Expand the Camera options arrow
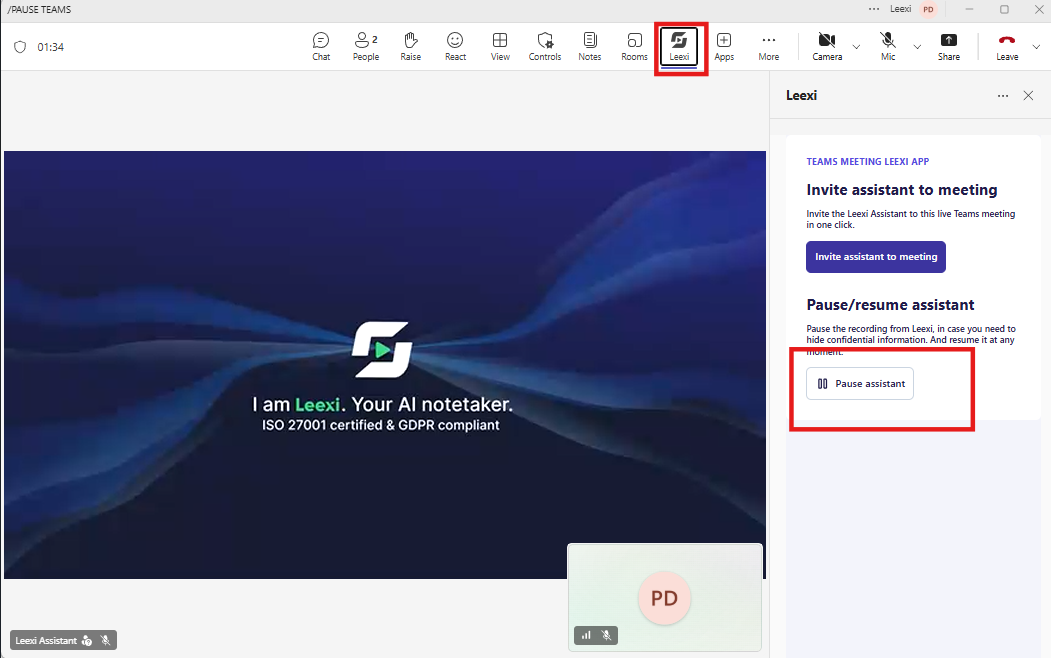Screen dimensions: 1051x658 click(x=856, y=47)
